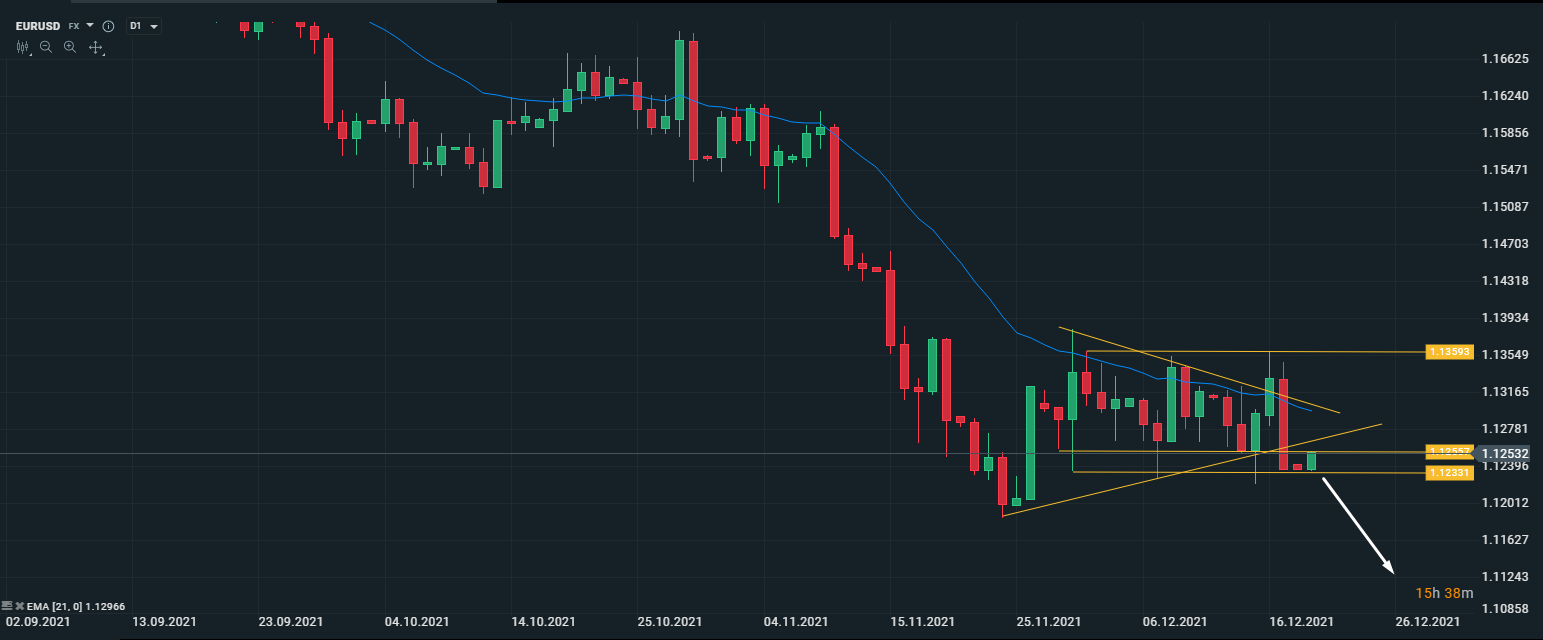Click the EURUSD symbol name

38,26
